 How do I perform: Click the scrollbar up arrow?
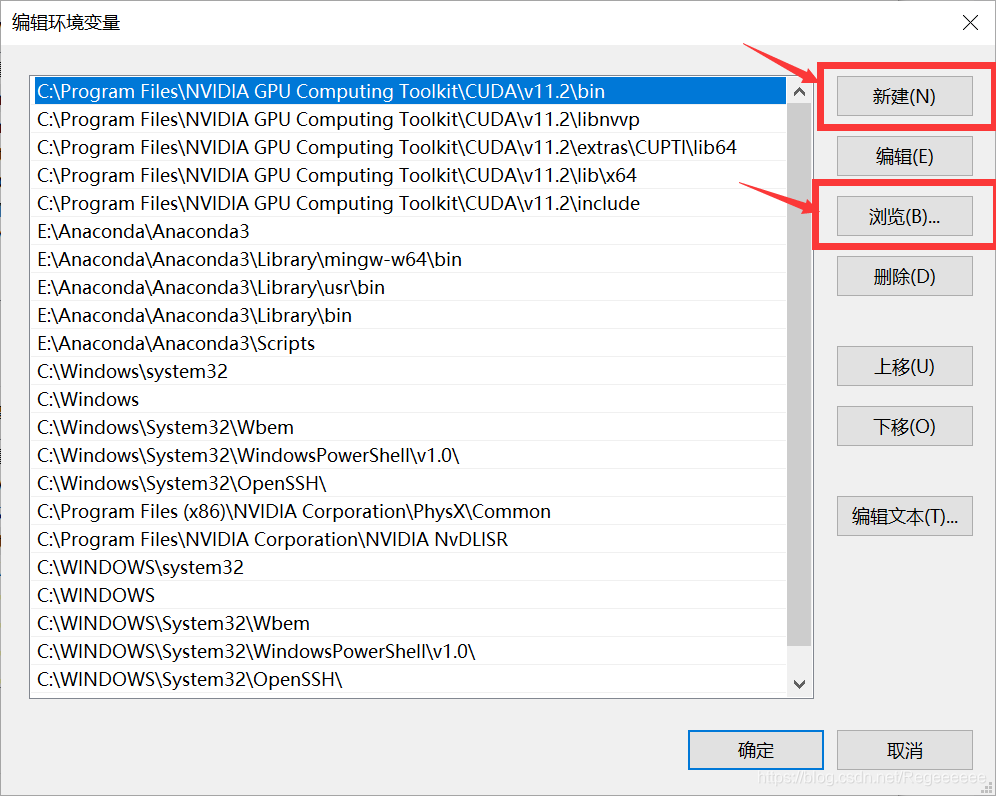800,91
